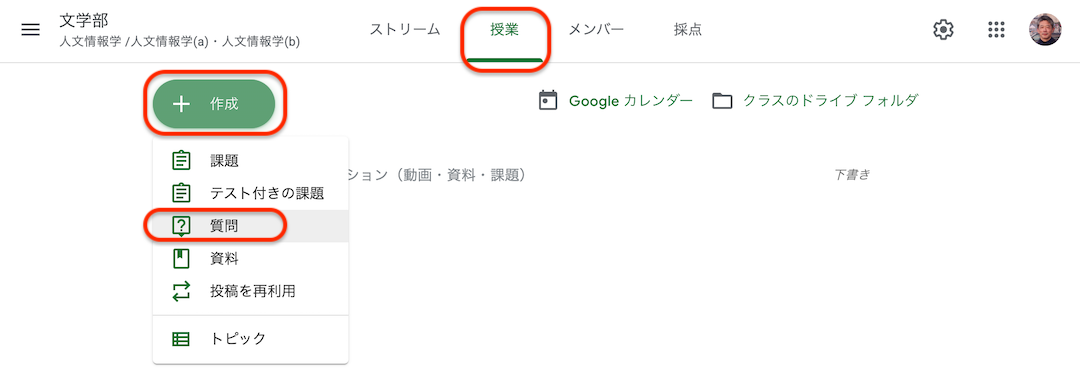Click the 投稿を再利用 reuse arrows icon
This screenshot has height=386, width=1080.
(x=180, y=291)
